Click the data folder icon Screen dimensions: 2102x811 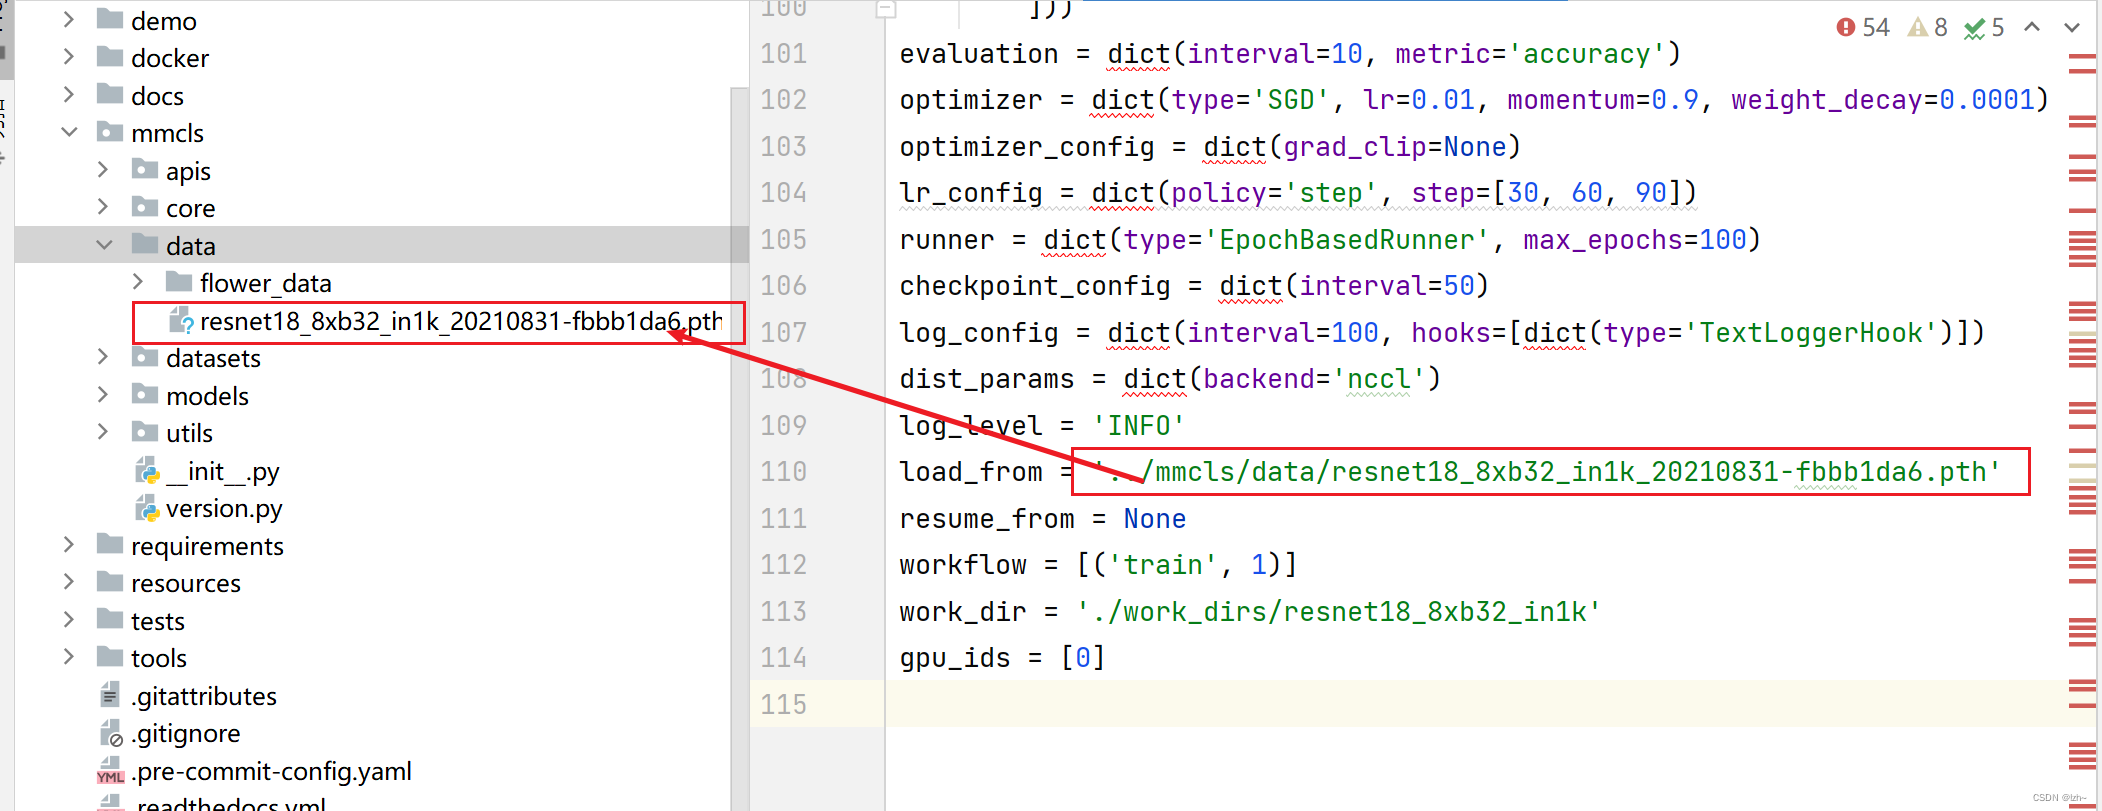pos(145,244)
